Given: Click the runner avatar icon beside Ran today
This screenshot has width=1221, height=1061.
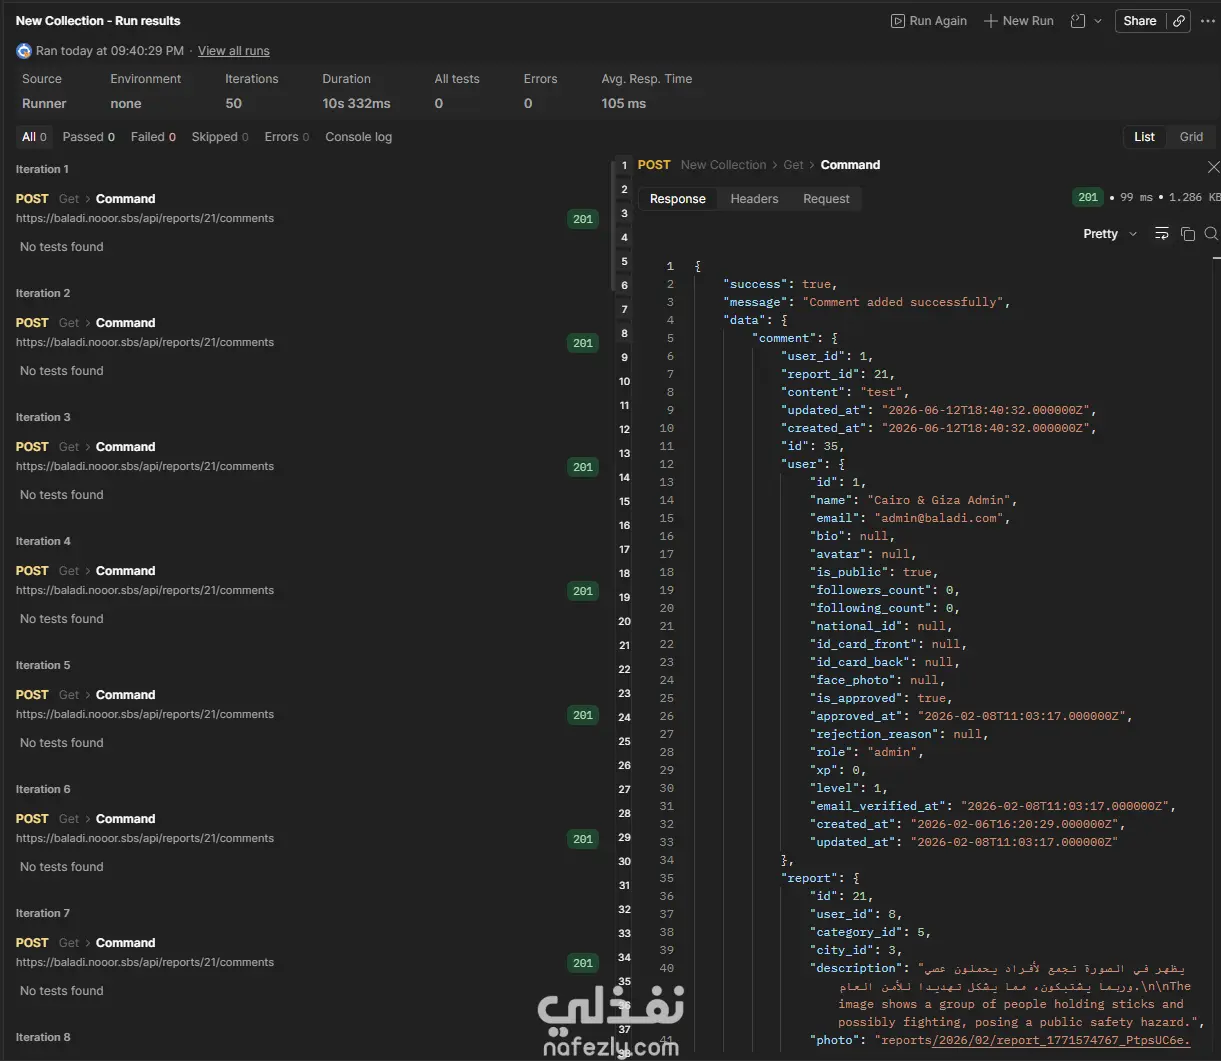Looking at the screenshot, I should tap(24, 51).
